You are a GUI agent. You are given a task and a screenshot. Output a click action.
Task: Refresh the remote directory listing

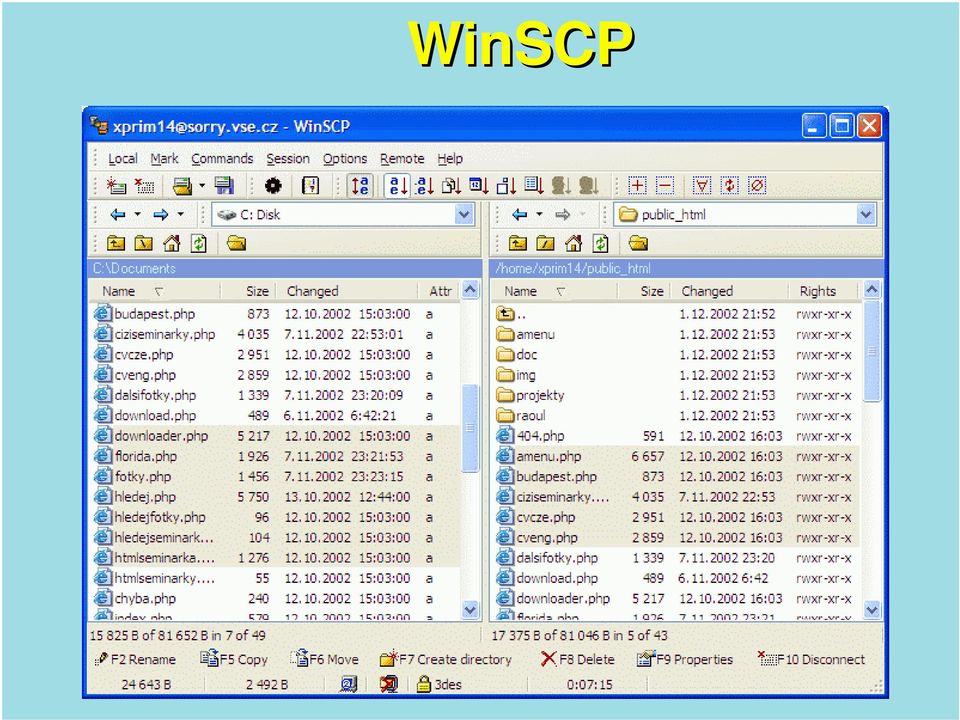[601, 244]
